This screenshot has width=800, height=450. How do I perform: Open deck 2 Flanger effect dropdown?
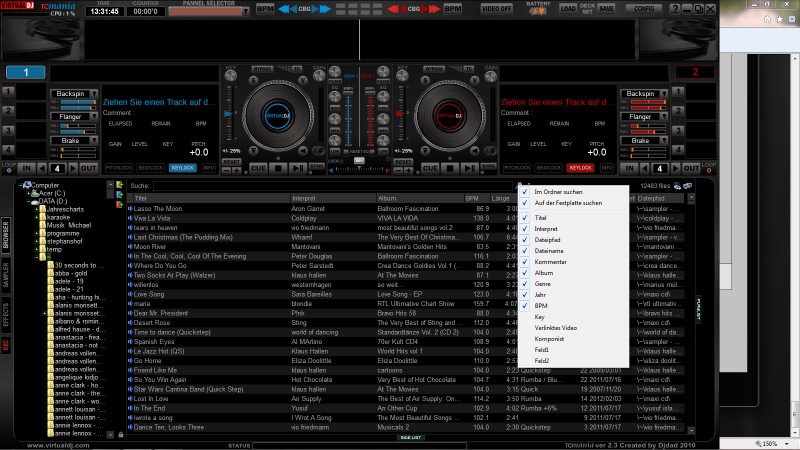664,117
